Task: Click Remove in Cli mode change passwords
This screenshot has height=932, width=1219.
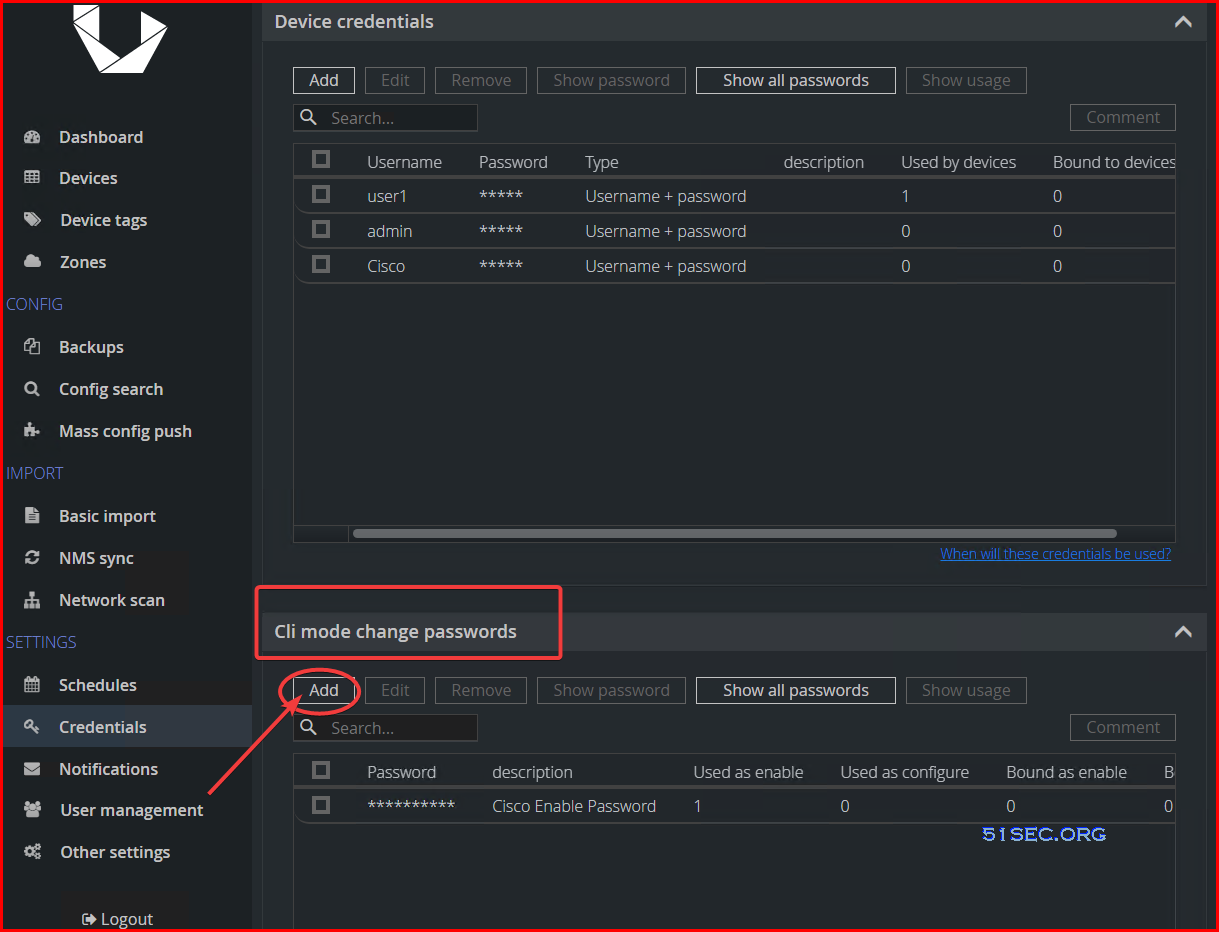Action: 481,690
